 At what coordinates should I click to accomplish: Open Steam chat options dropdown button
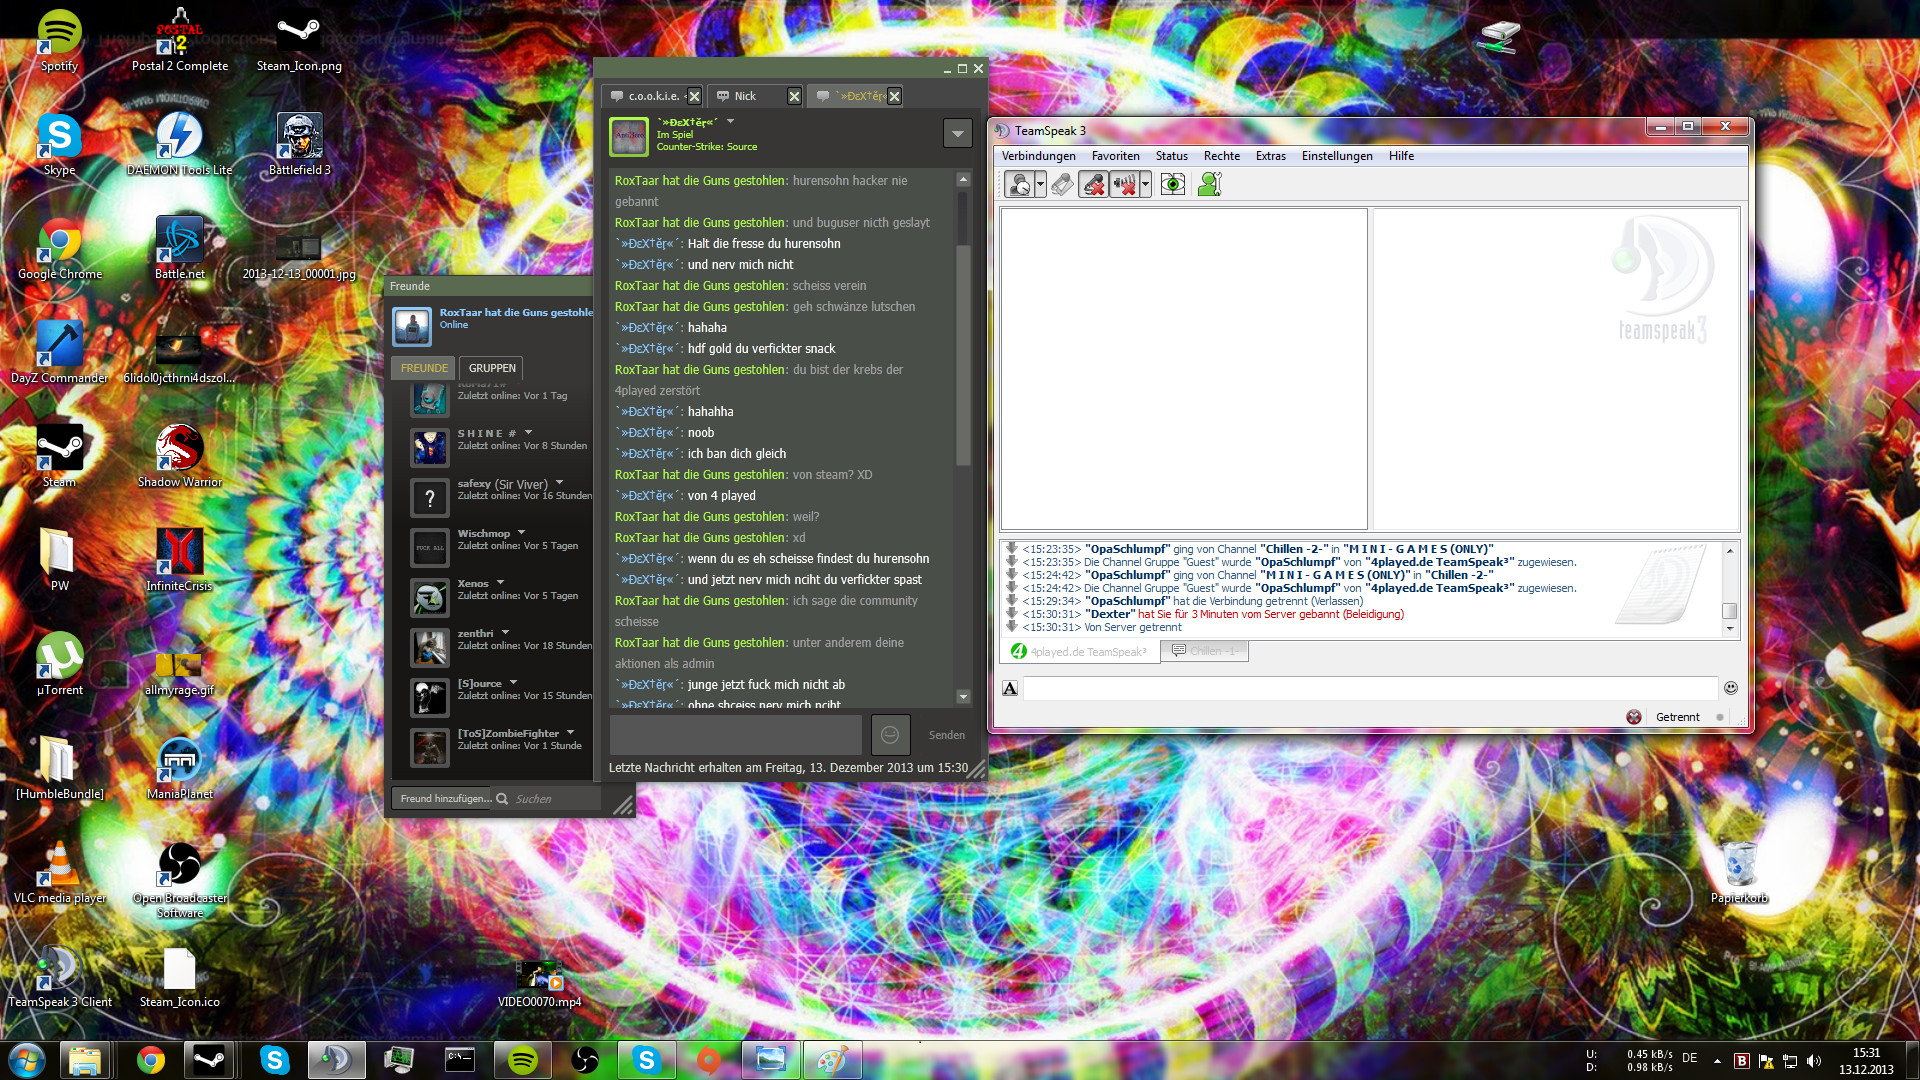pos(957,133)
